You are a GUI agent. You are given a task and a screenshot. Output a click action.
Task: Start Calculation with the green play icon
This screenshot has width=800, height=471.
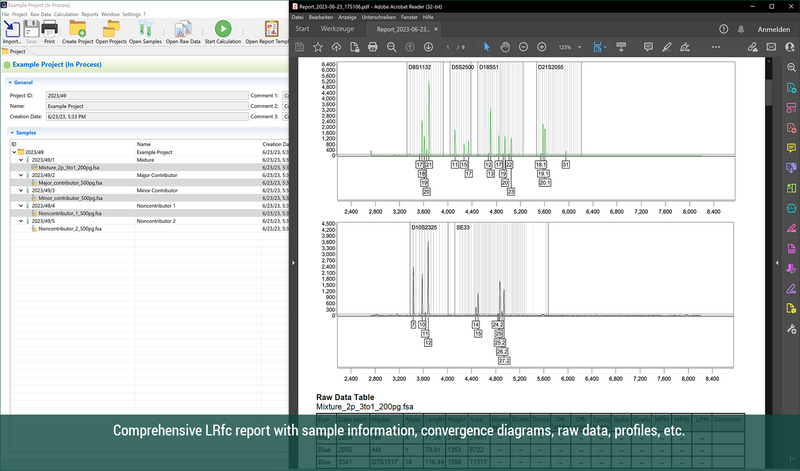click(223, 29)
